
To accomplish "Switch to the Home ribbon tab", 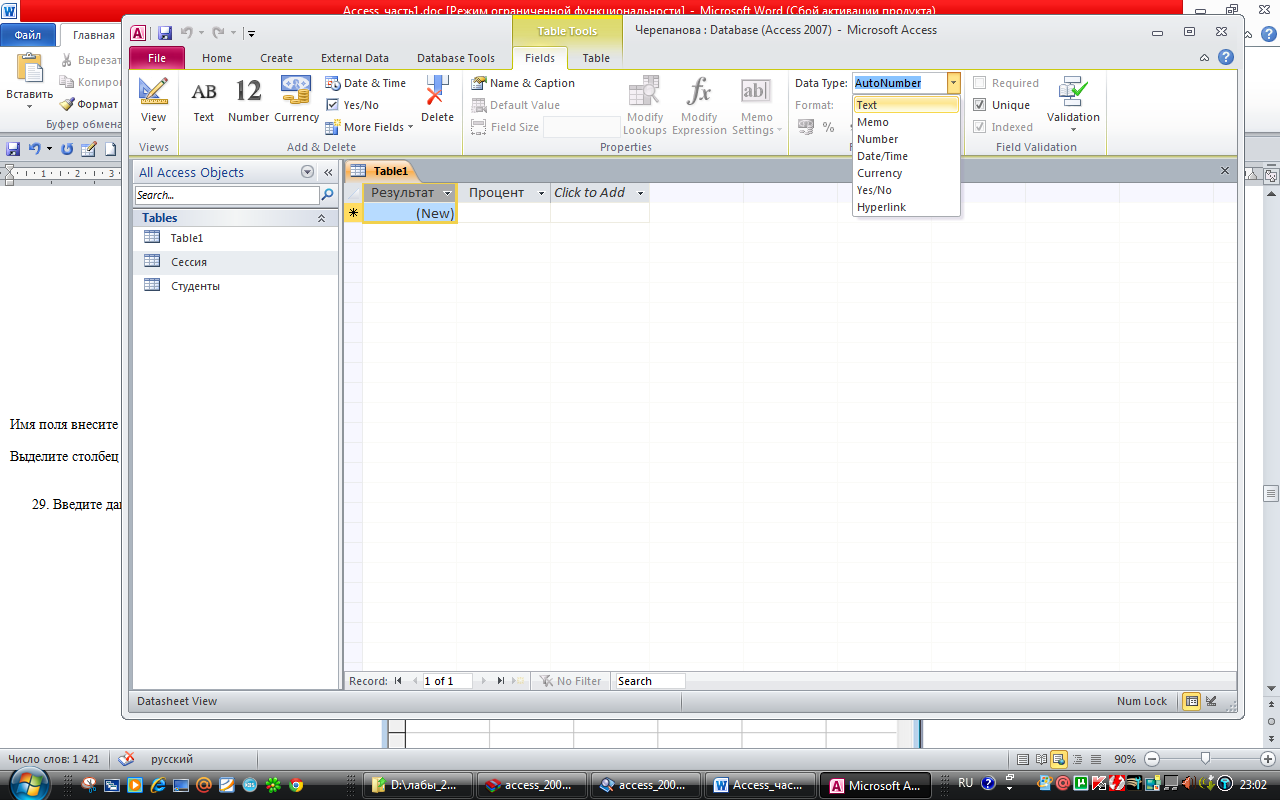I will coord(217,58).
